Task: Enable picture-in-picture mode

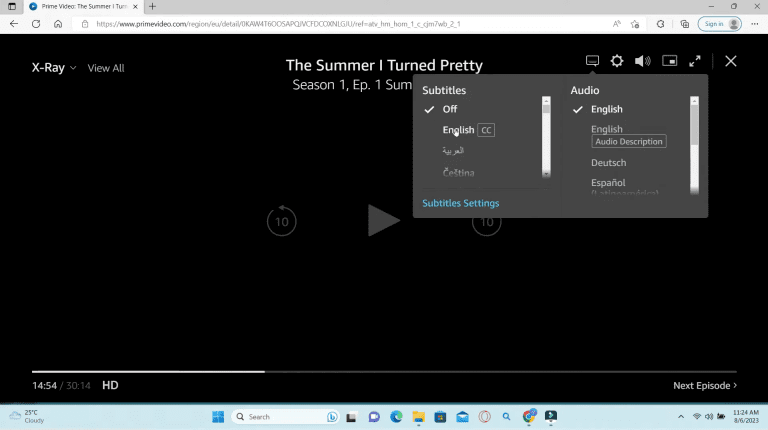Action: pos(669,61)
